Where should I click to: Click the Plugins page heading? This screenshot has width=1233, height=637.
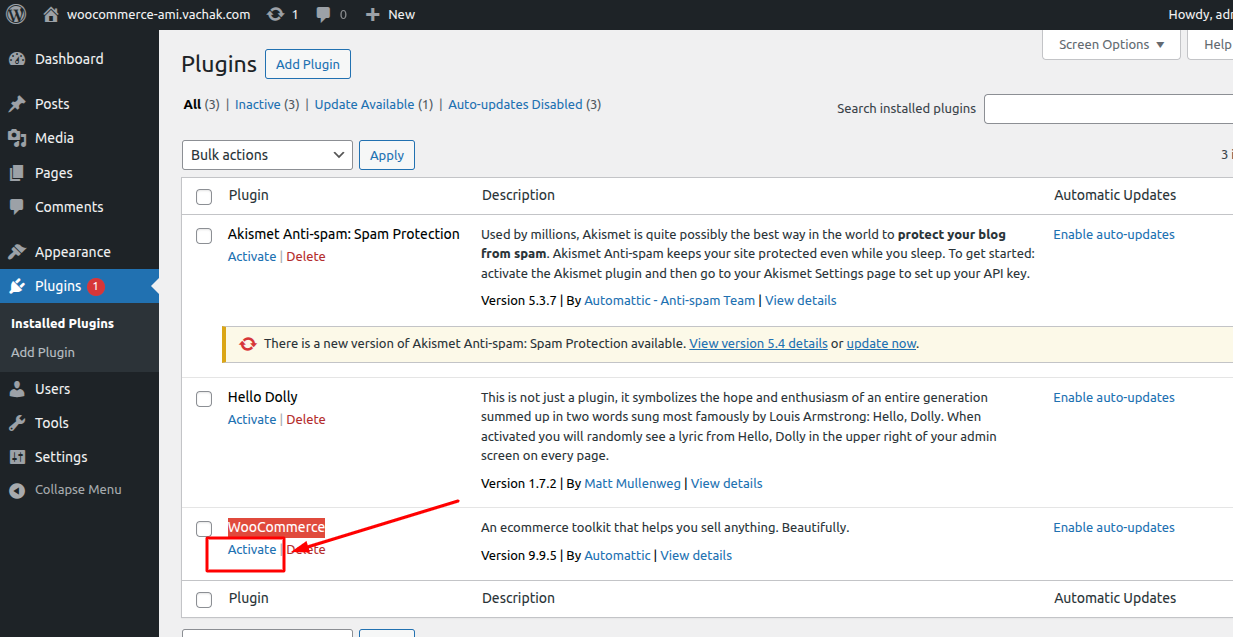pyautogui.click(x=219, y=65)
